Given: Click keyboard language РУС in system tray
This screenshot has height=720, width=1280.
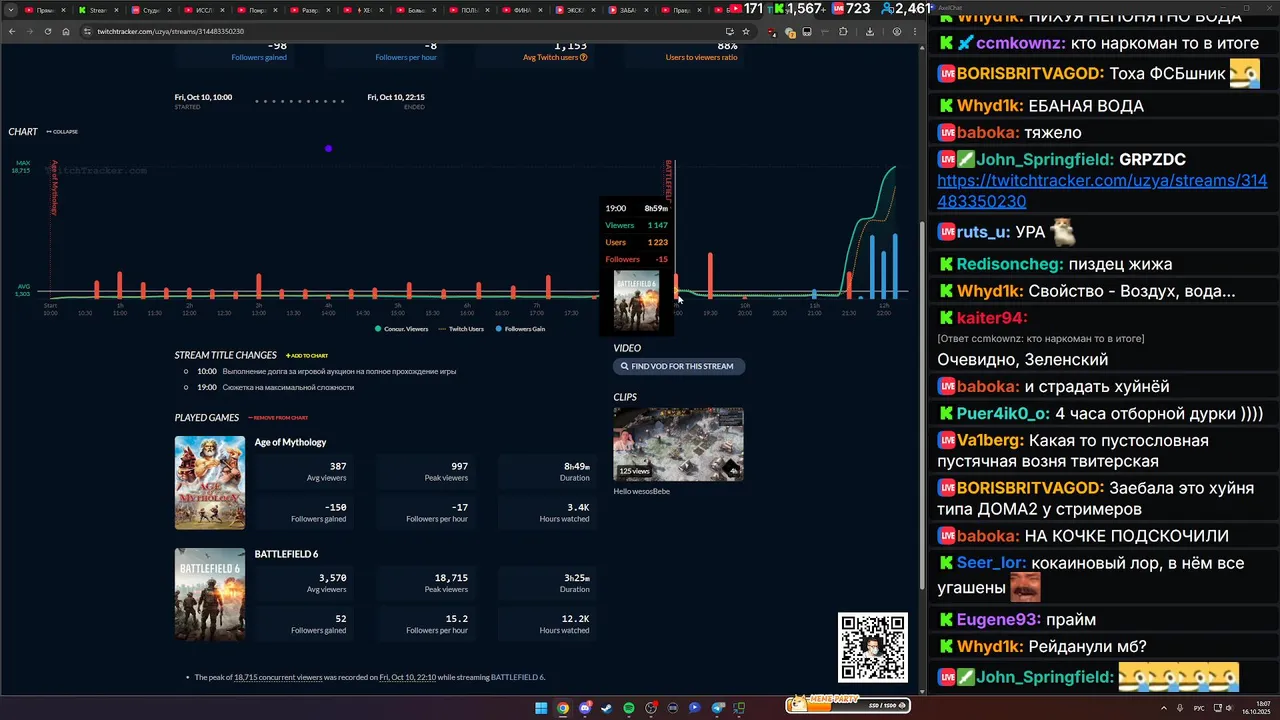Looking at the screenshot, I should click(1199, 708).
